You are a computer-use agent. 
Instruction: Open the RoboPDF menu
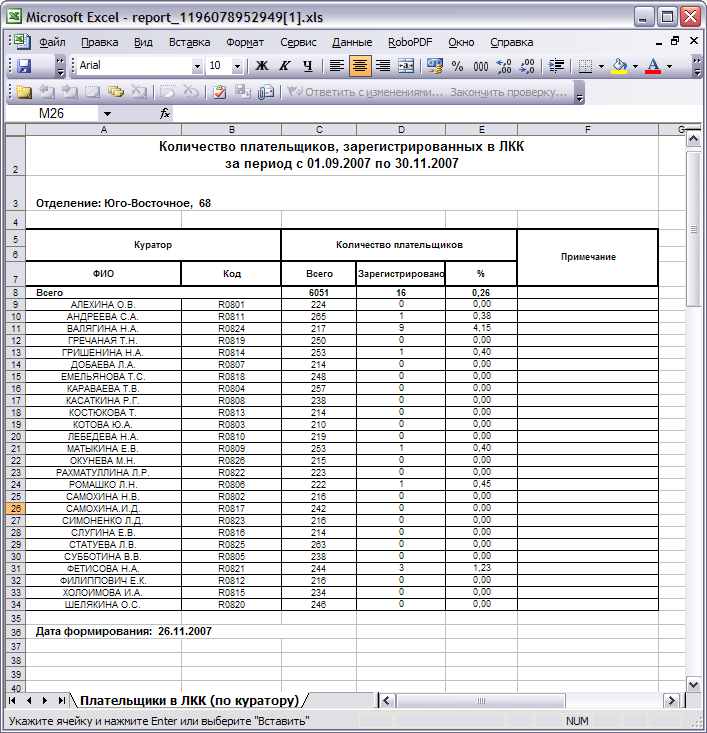(410, 42)
